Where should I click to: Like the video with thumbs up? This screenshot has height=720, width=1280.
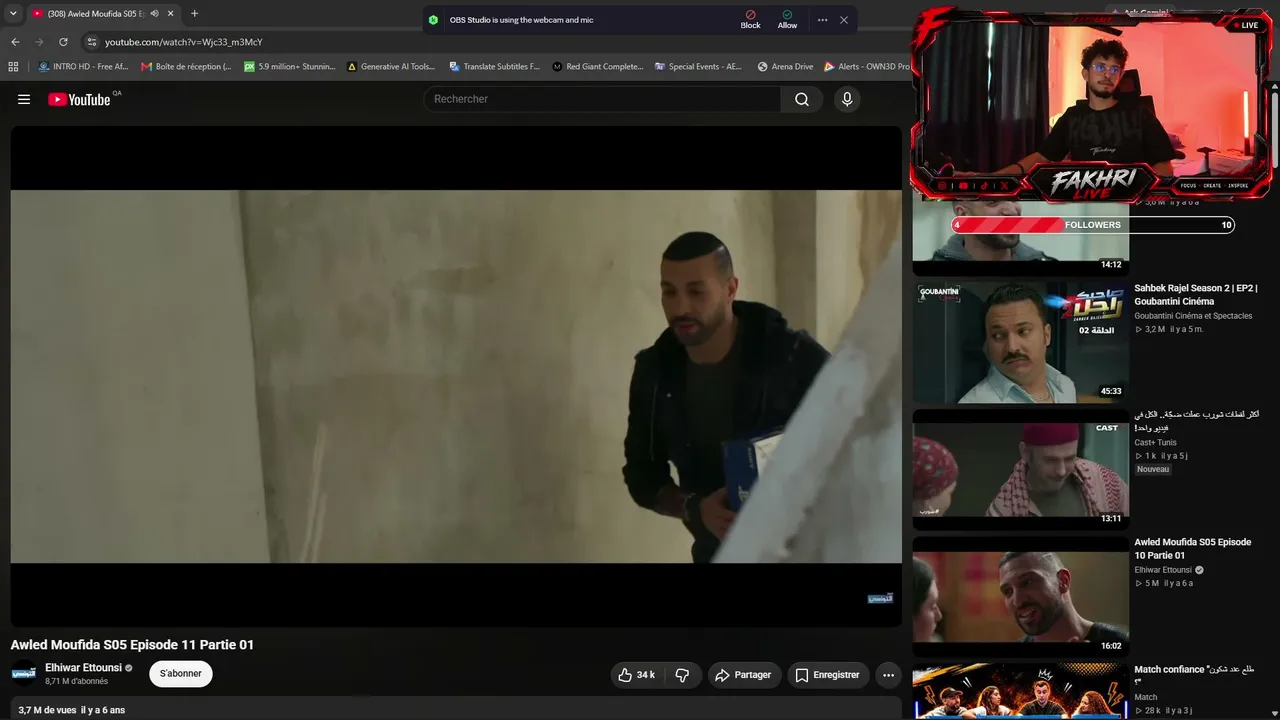[636, 675]
